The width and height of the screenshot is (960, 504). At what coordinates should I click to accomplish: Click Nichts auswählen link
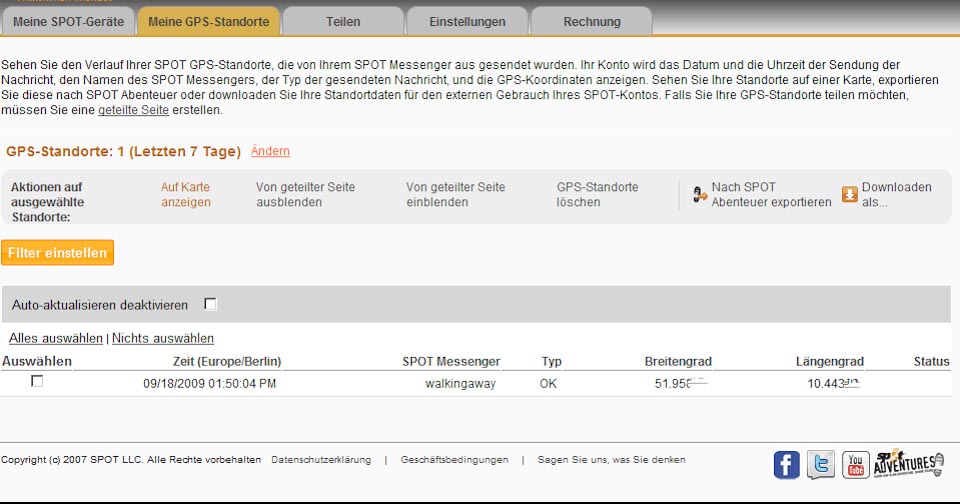point(162,339)
